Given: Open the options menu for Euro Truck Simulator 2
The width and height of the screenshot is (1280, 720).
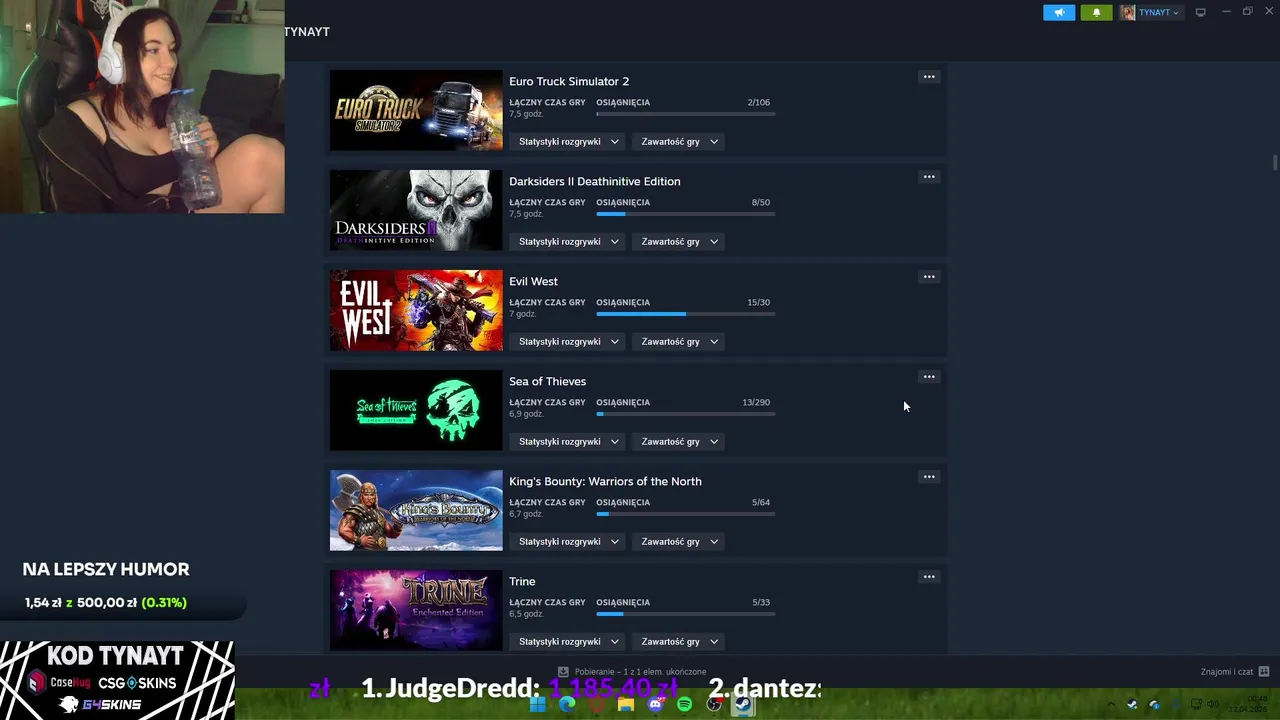Looking at the screenshot, I should point(929,77).
